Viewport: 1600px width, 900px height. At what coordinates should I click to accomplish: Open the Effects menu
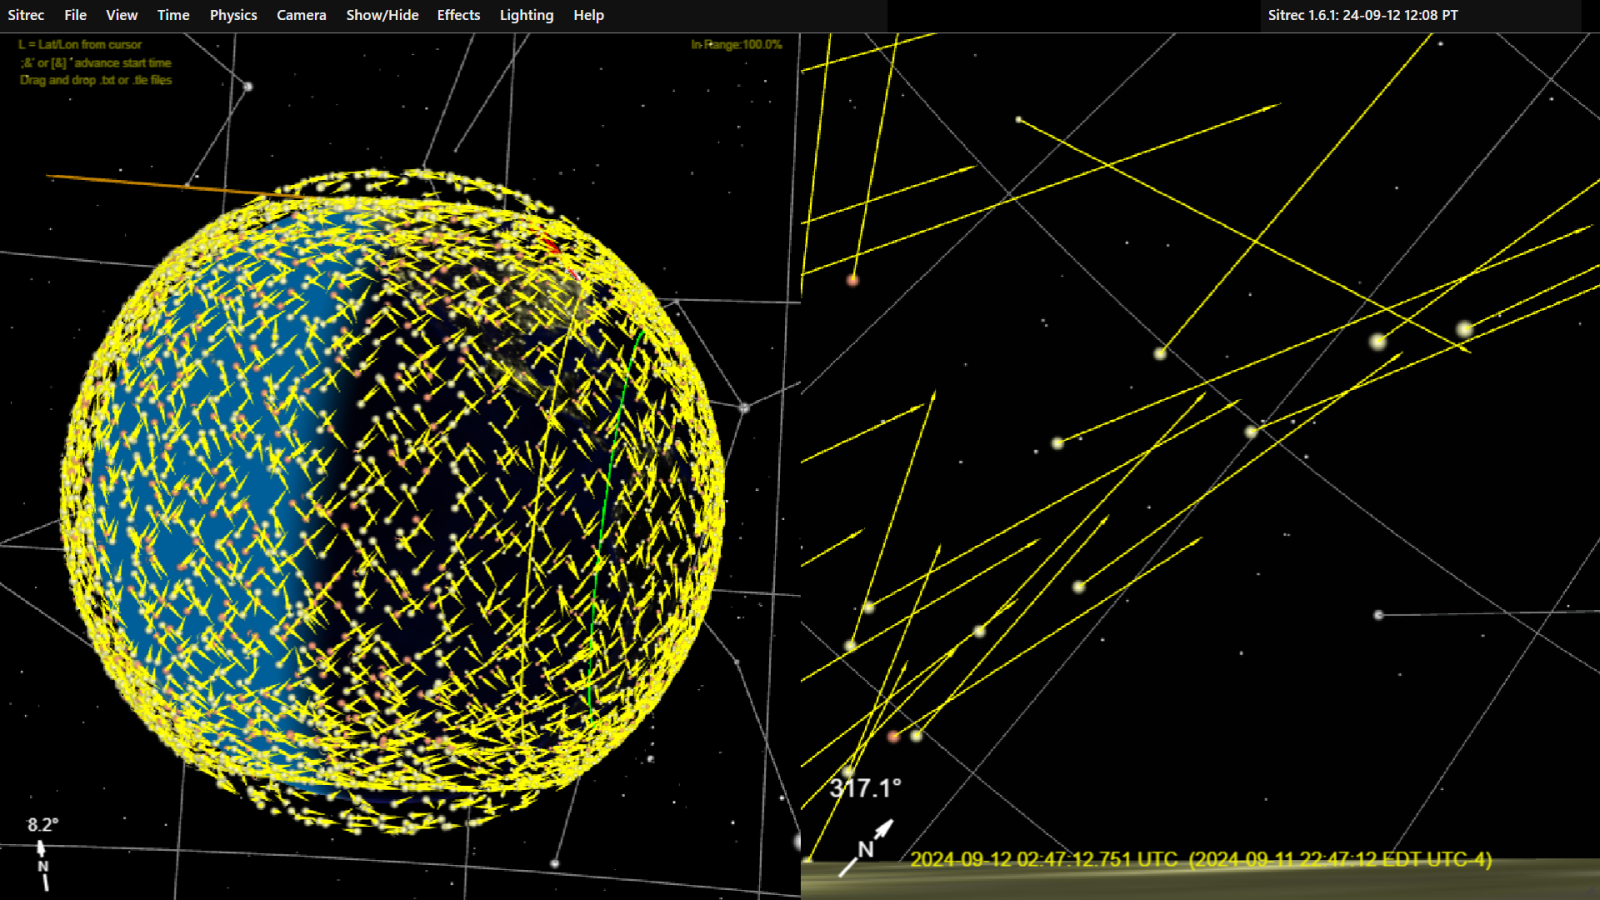tap(458, 15)
